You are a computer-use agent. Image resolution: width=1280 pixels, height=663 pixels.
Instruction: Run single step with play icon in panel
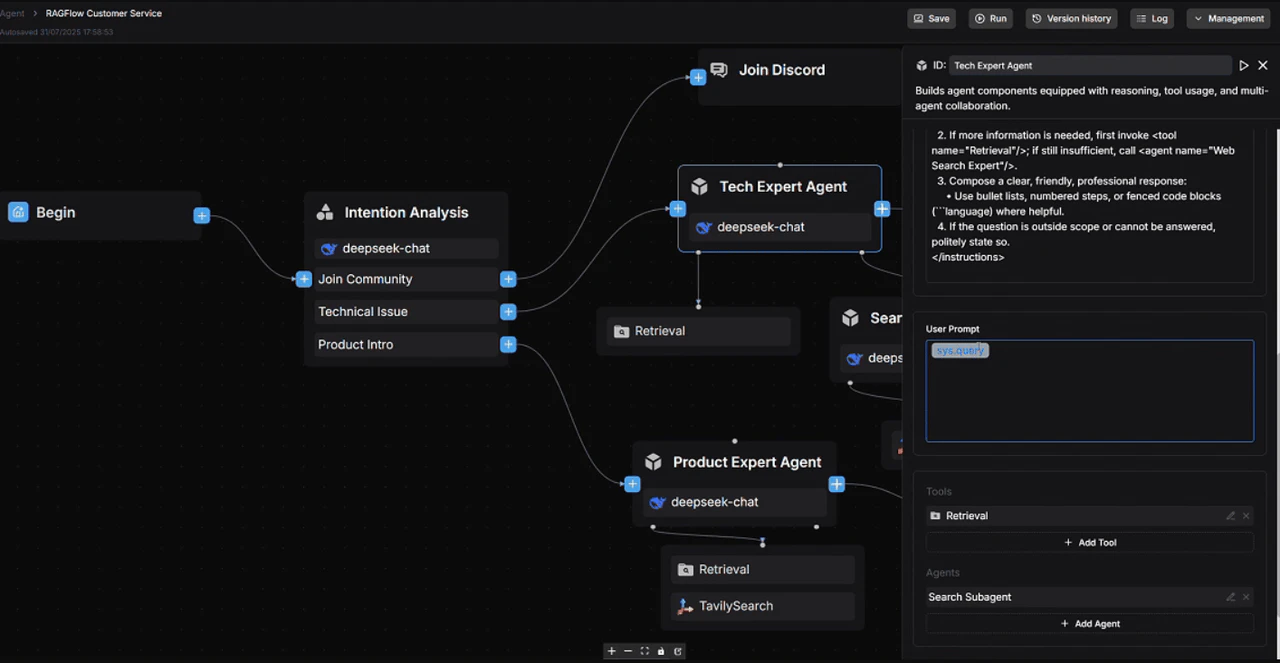(1244, 65)
